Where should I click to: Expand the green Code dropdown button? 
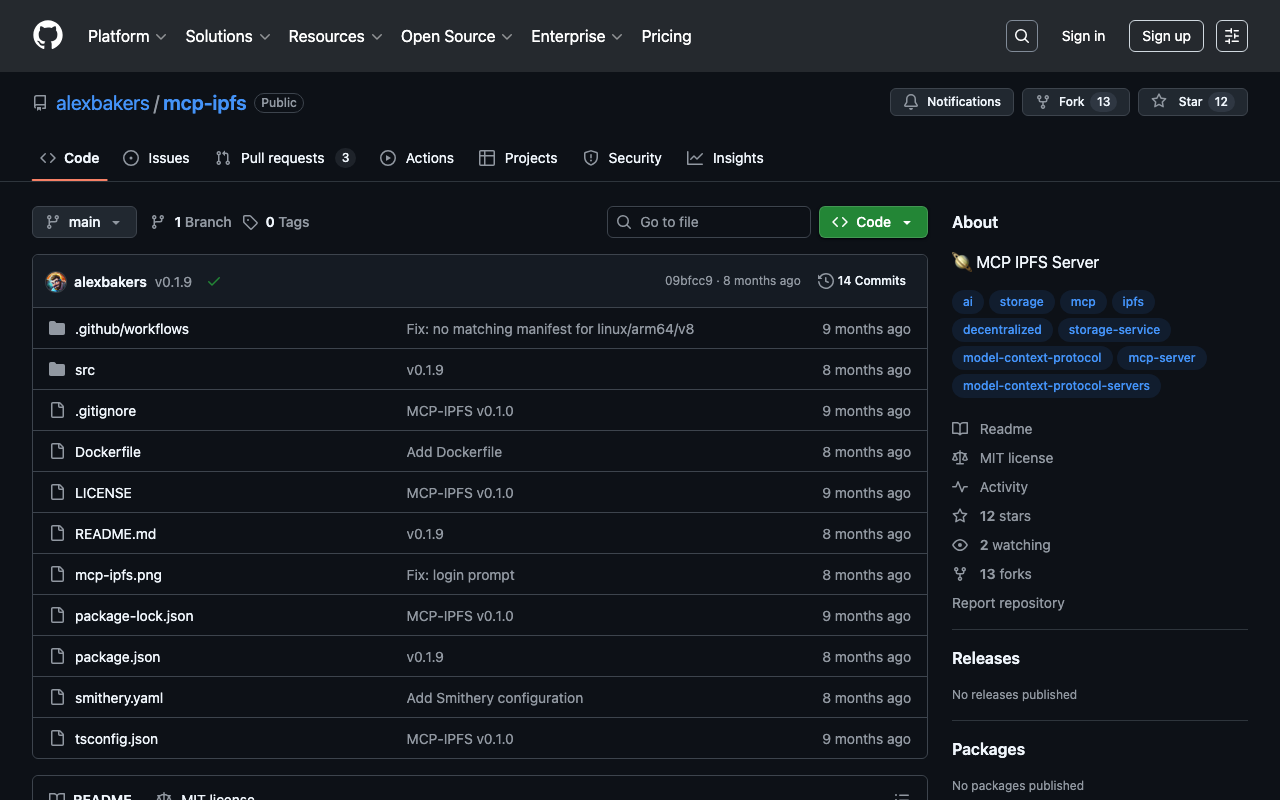(872, 222)
